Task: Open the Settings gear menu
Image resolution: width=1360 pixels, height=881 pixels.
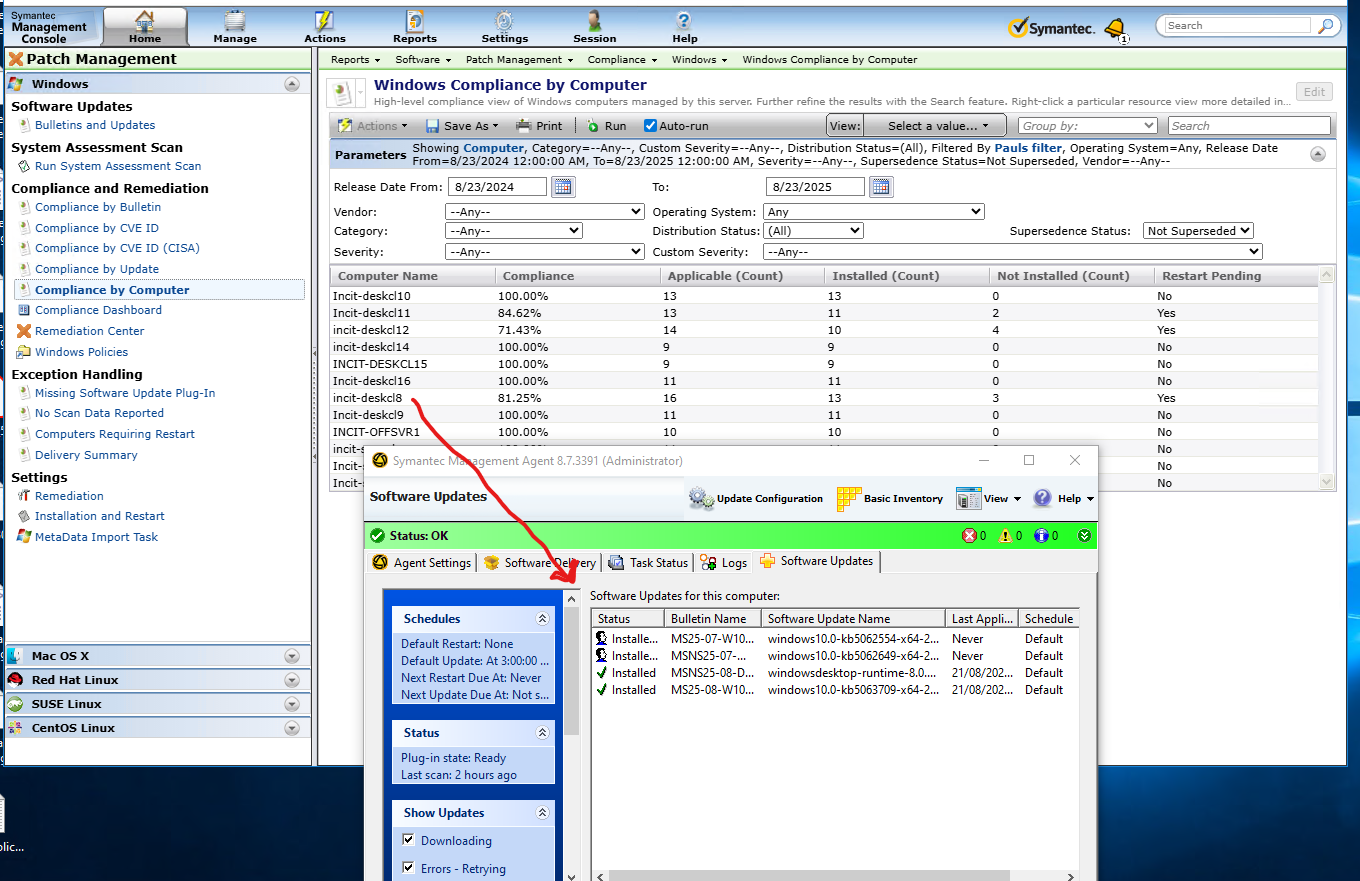Action: point(504,26)
